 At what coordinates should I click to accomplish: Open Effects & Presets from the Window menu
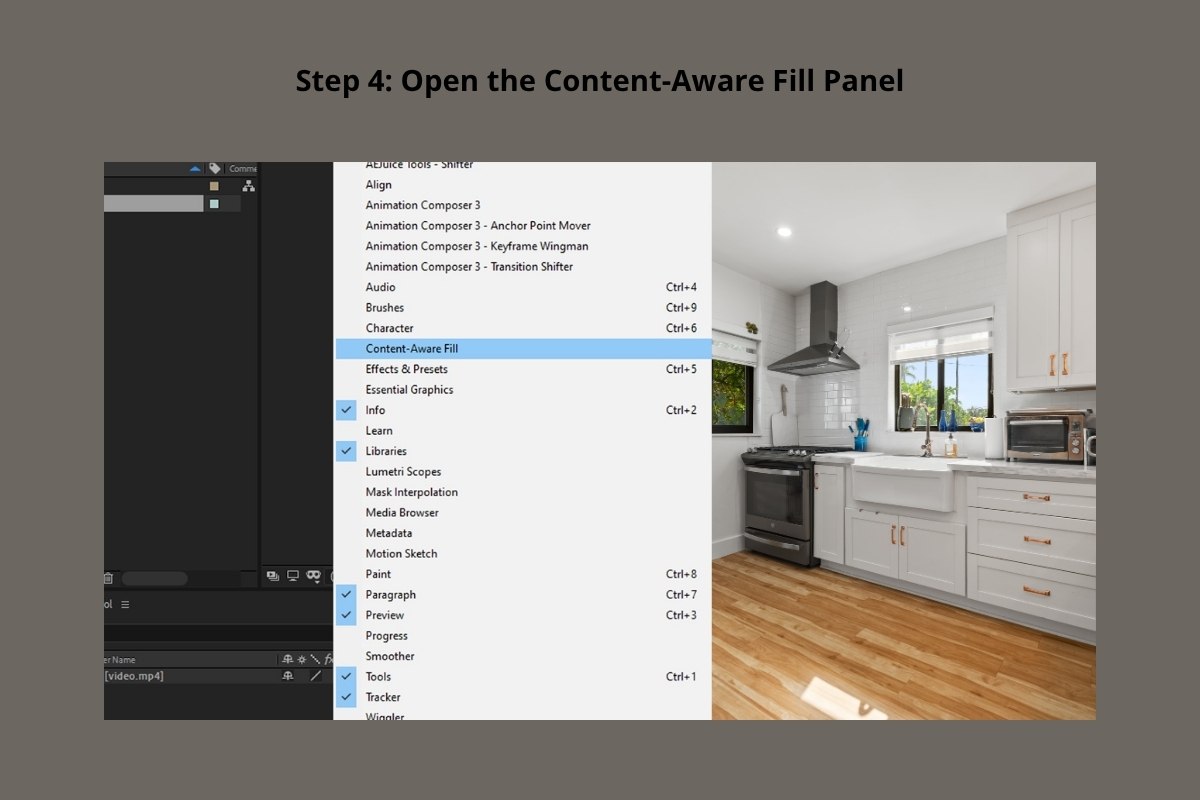pyautogui.click(x=407, y=369)
